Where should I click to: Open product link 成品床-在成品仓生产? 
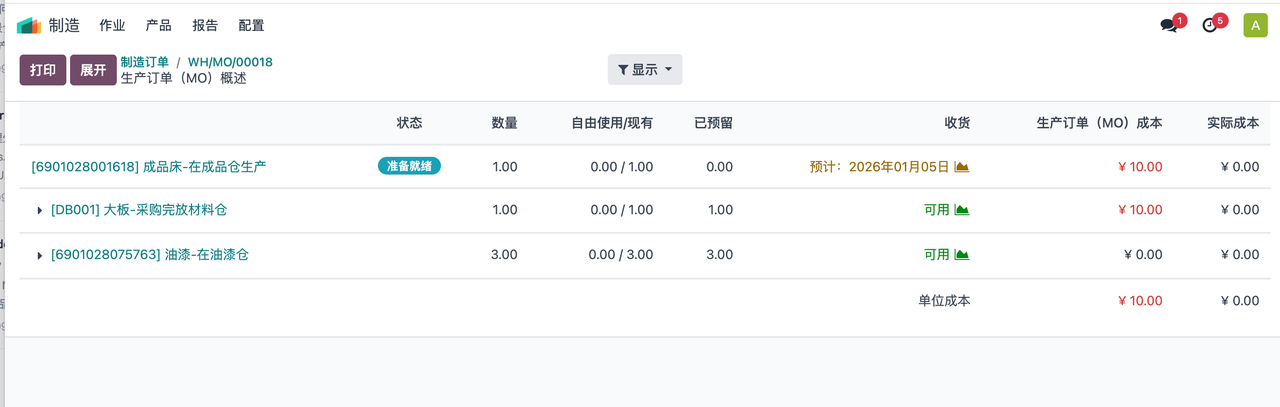pos(149,167)
